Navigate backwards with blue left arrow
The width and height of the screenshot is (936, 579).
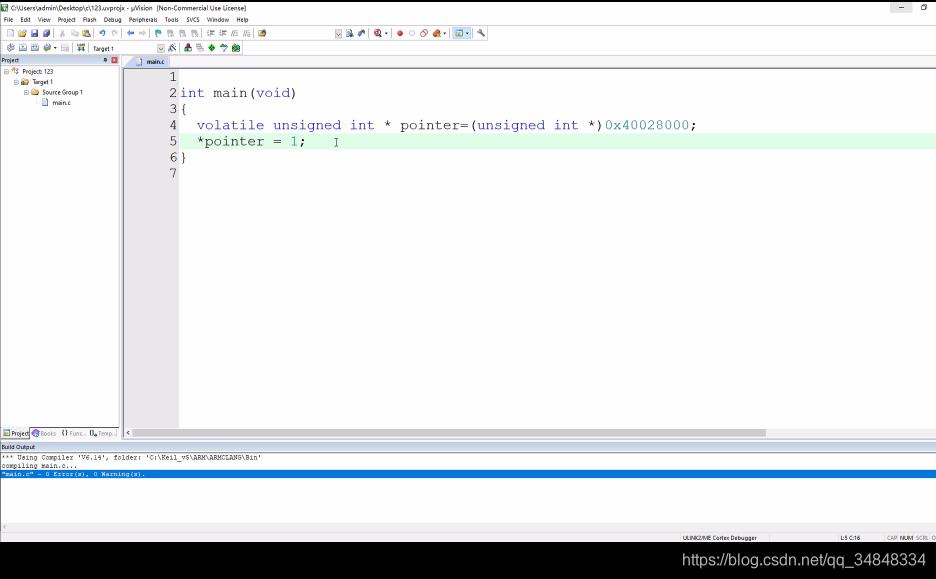pyautogui.click(x=130, y=33)
